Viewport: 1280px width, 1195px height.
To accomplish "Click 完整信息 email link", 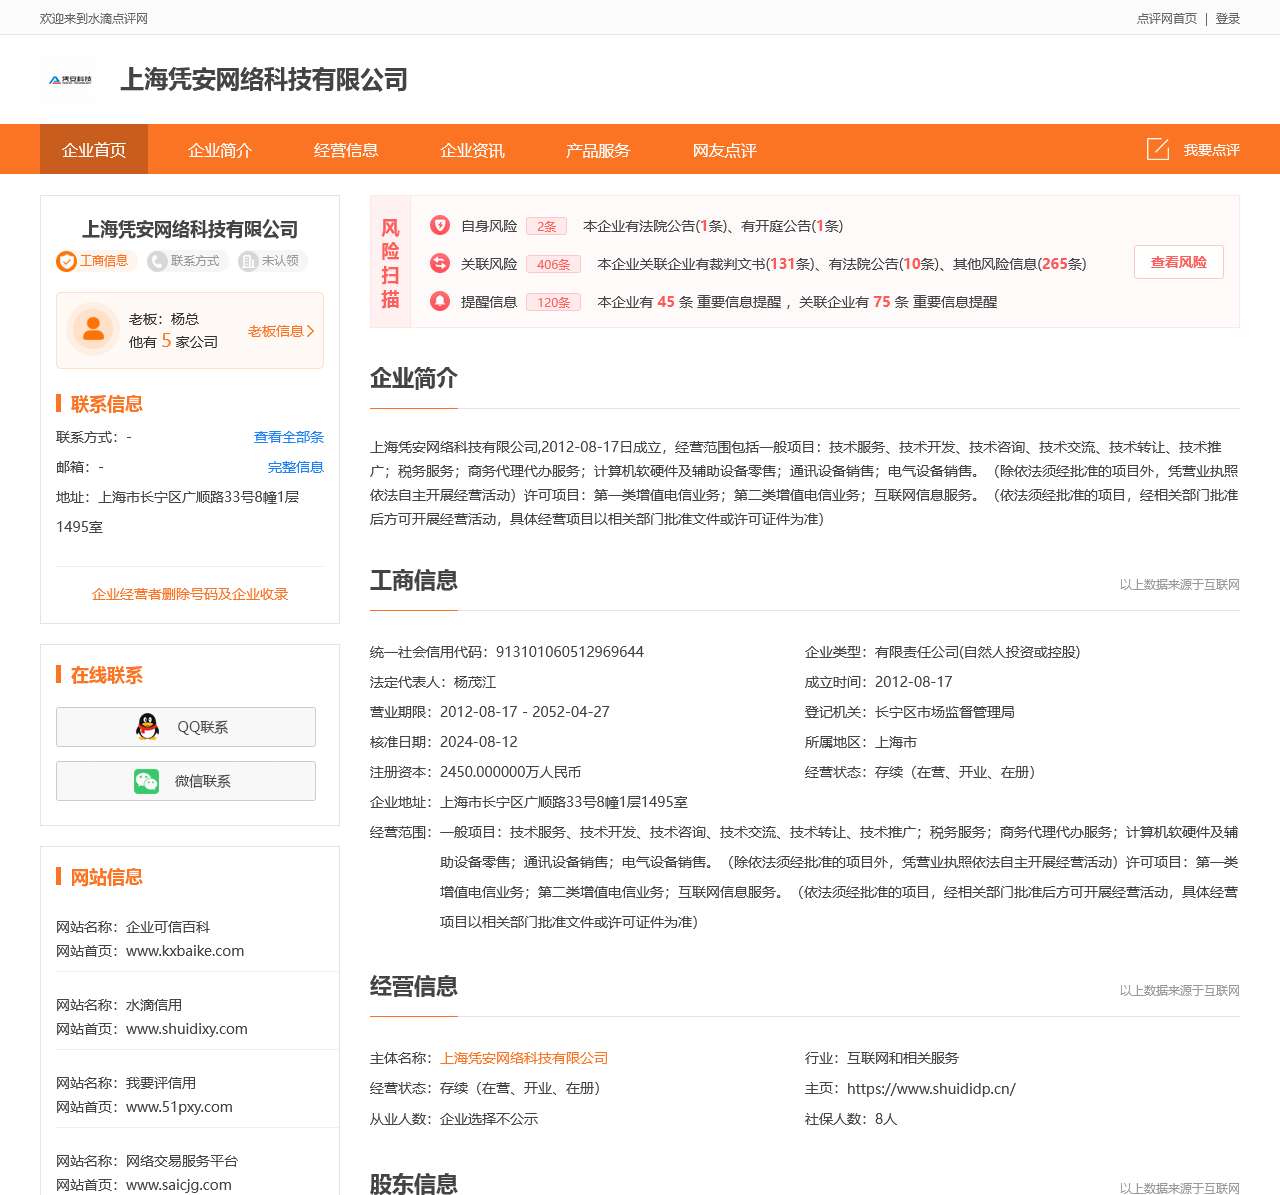I will pos(296,467).
